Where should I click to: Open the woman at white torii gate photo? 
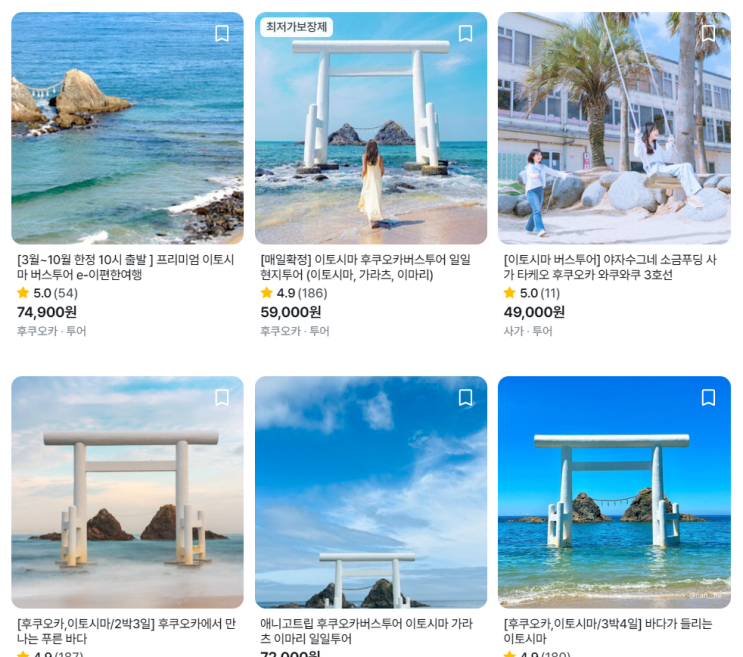pos(371,128)
